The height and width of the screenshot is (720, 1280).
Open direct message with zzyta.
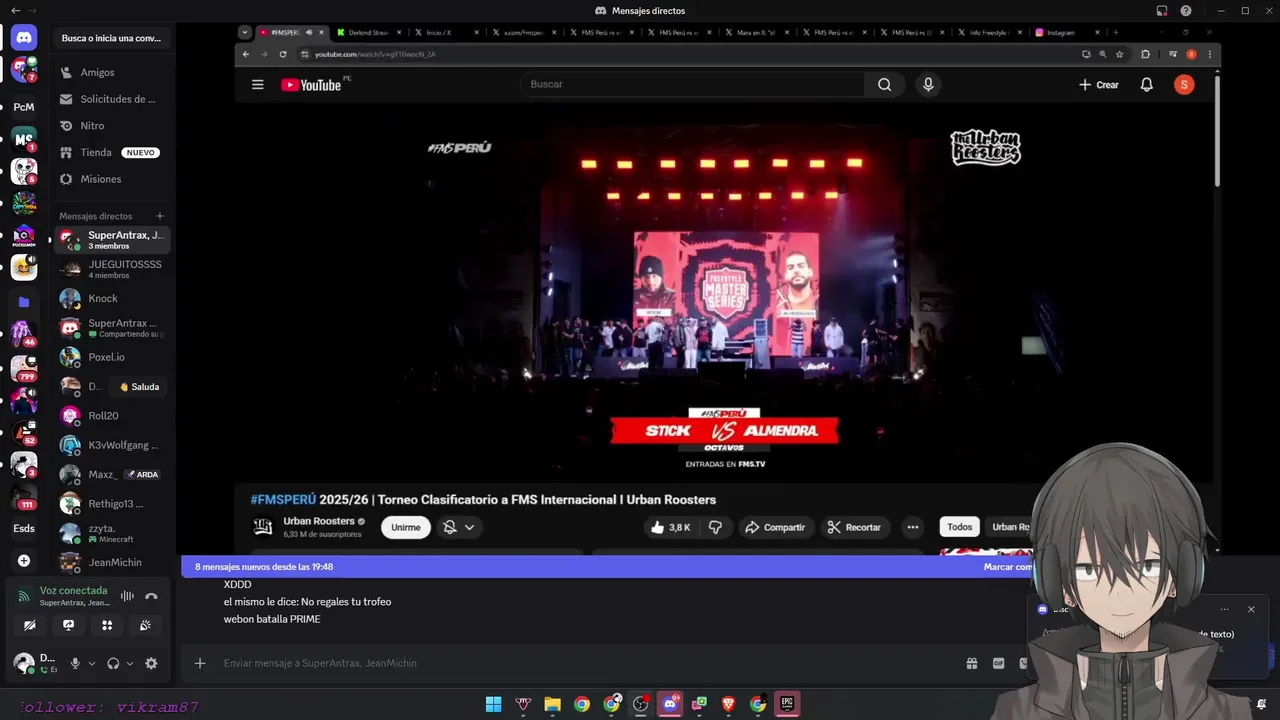pyautogui.click(x=111, y=533)
